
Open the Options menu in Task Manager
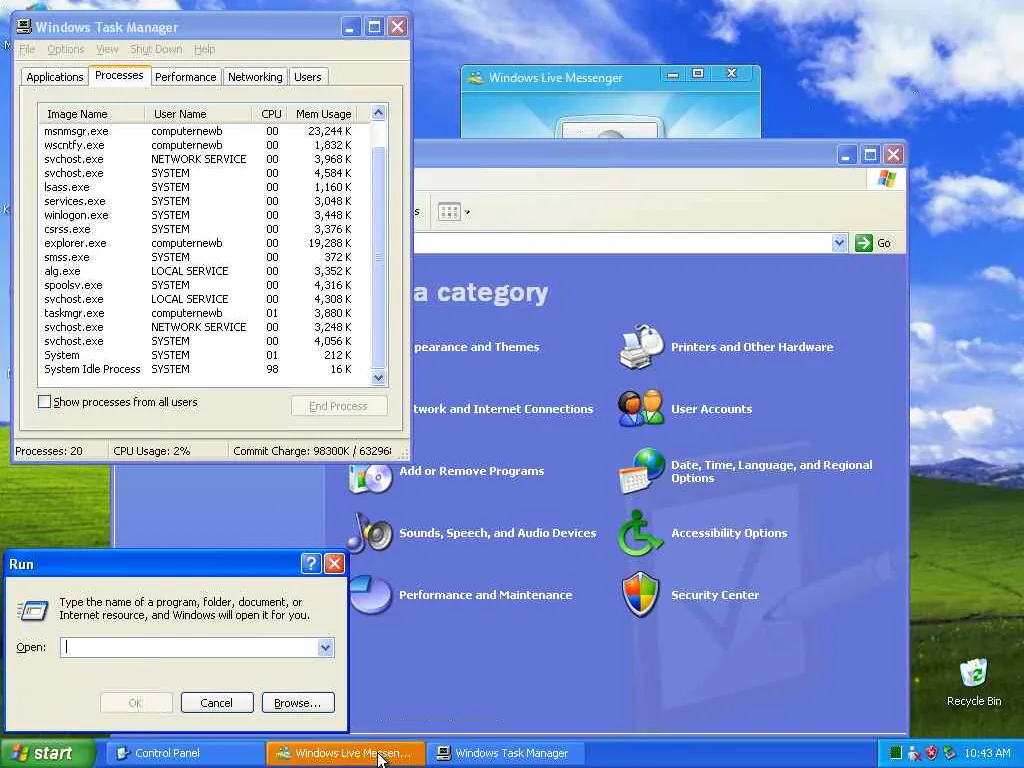66,49
